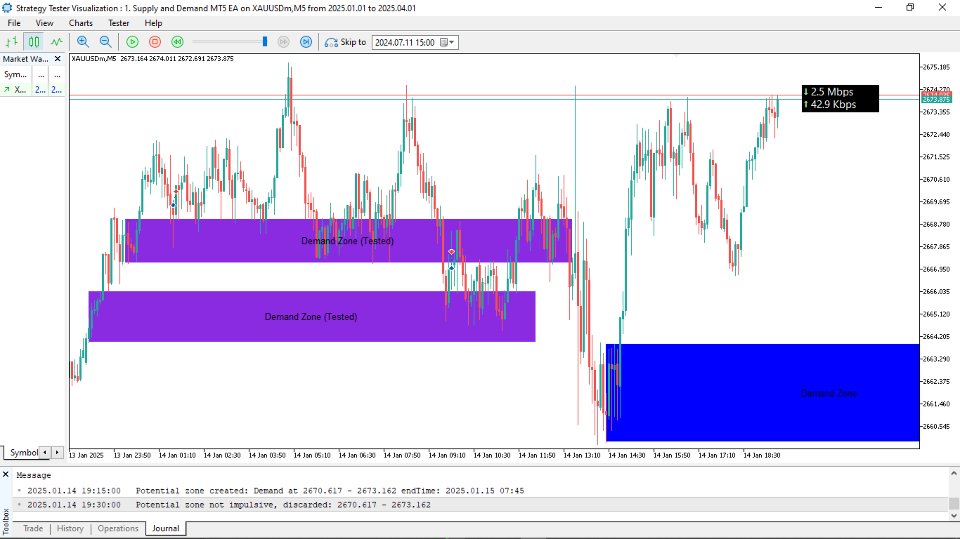
Task: Zoom in on the chart
Action: click(83, 42)
